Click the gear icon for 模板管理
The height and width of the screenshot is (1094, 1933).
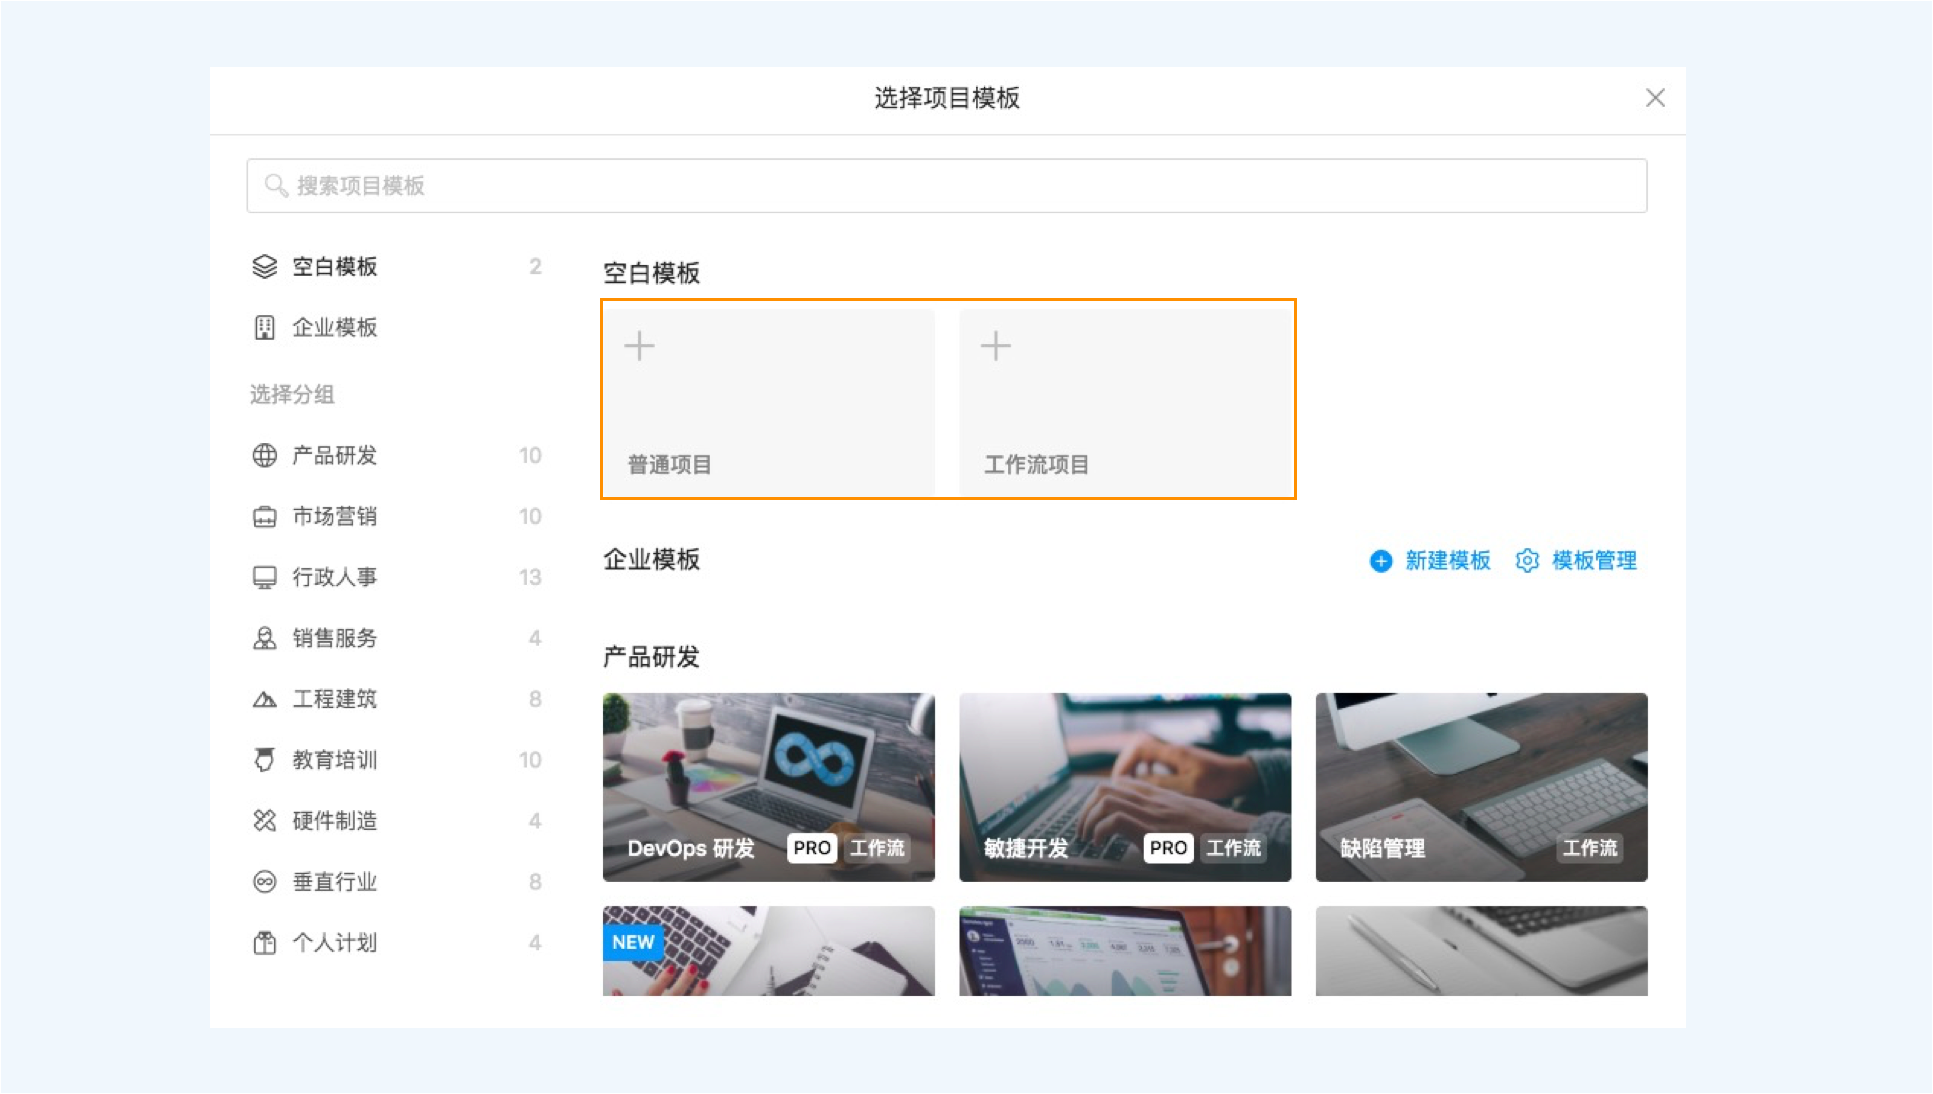pyautogui.click(x=1527, y=561)
